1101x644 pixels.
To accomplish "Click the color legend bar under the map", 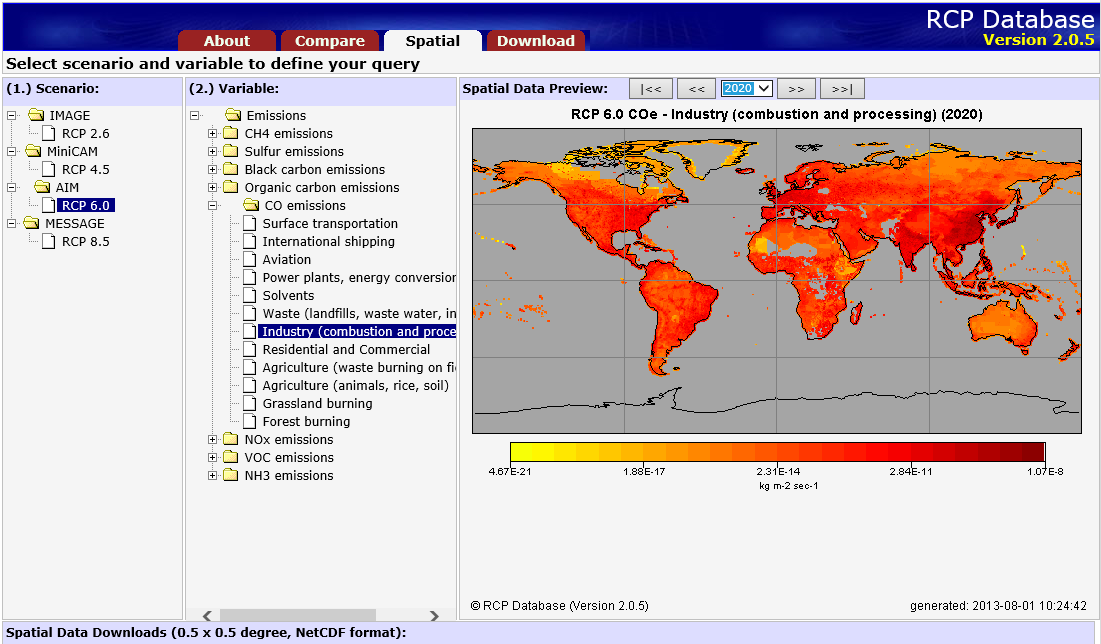I will tap(776, 452).
